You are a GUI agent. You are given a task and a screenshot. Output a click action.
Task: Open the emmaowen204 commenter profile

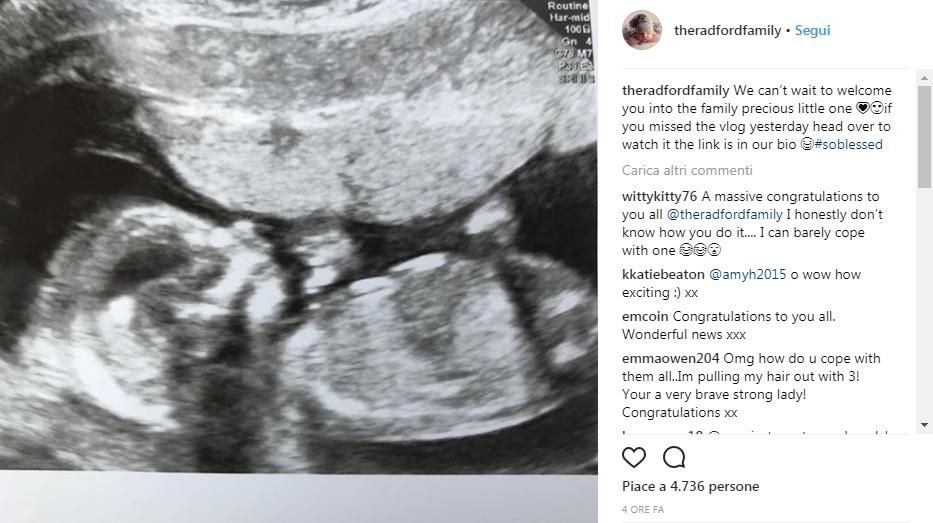point(671,358)
